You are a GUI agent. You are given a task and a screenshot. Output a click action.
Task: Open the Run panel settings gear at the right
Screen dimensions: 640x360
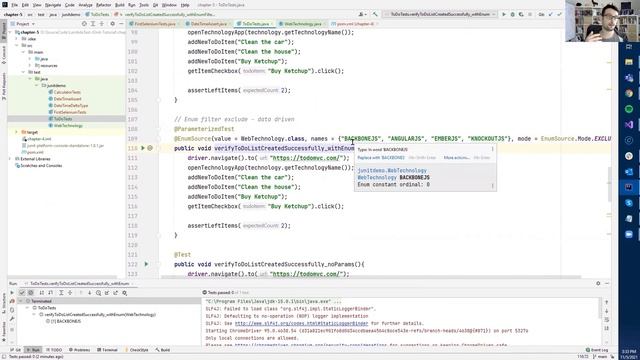click(598, 283)
